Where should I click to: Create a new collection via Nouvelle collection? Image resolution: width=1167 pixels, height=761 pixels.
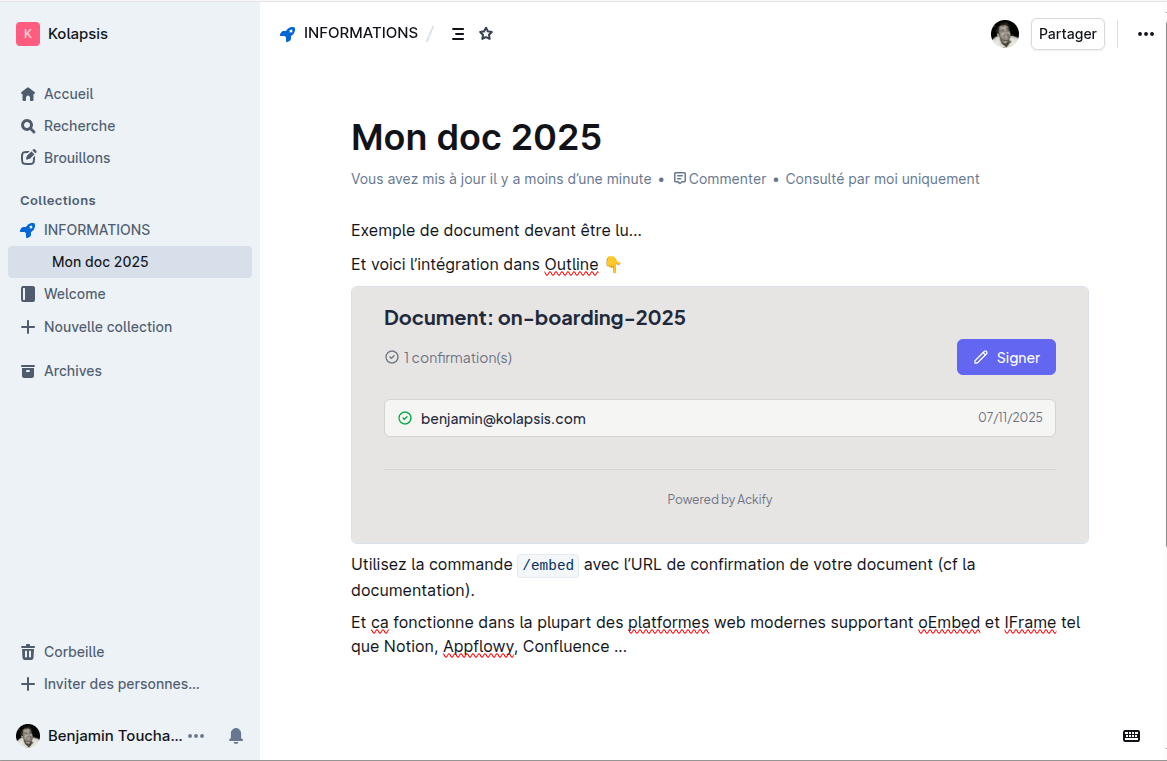(107, 327)
